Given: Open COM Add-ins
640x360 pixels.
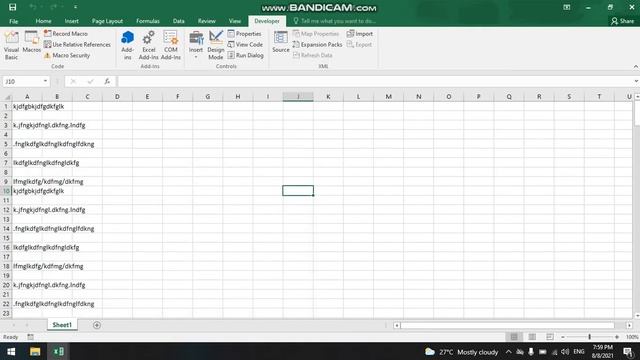Looking at the screenshot, I should [171, 45].
